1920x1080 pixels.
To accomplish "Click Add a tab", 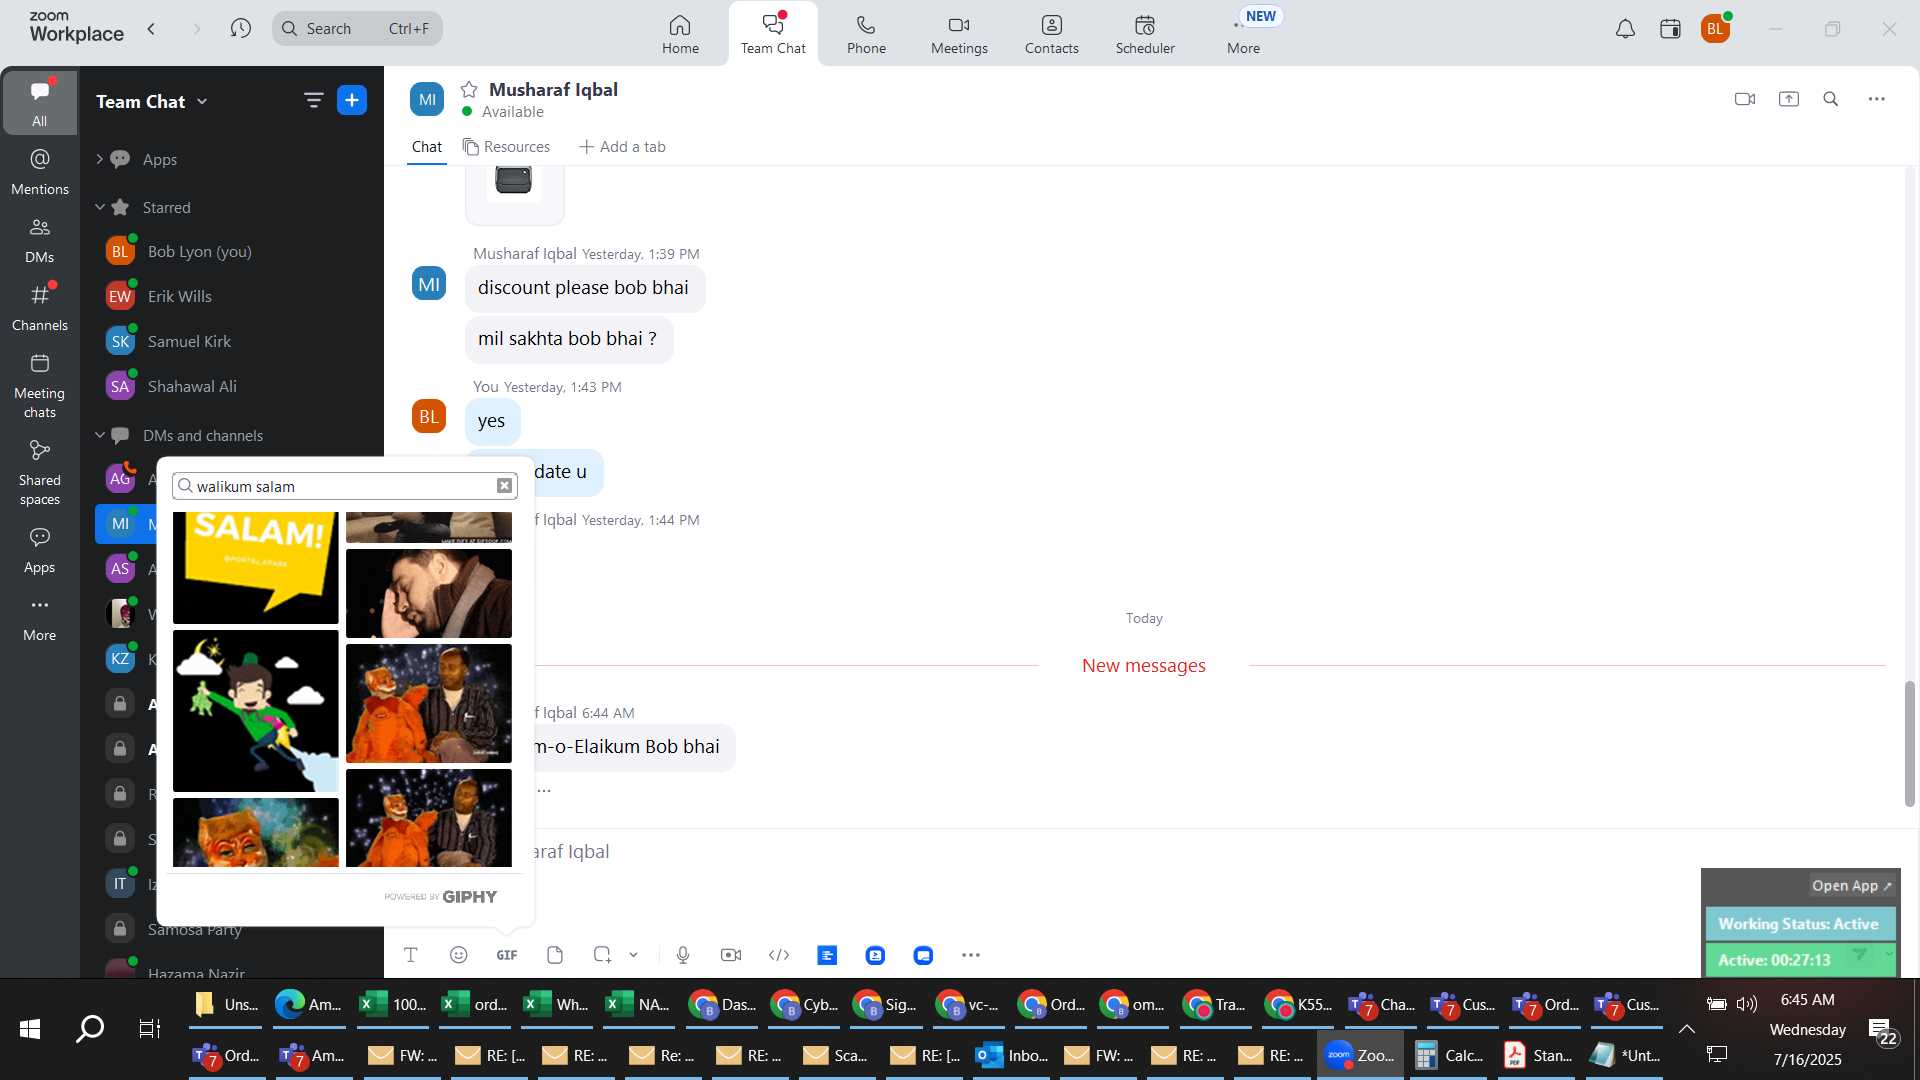I will 622,147.
